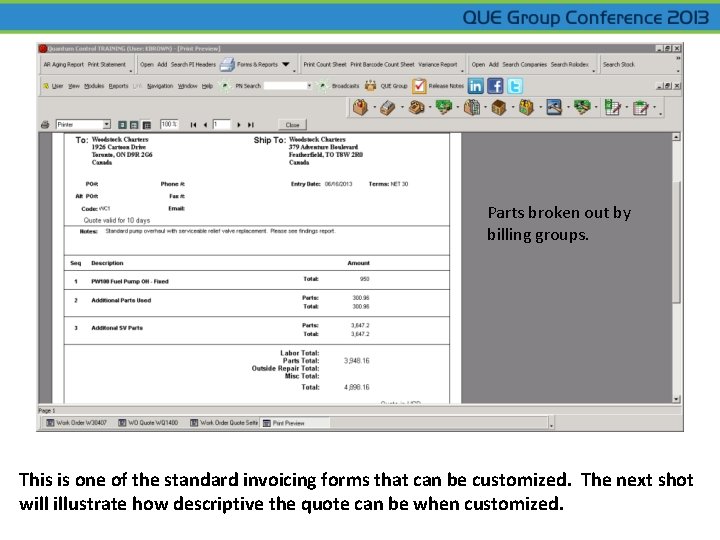Image resolution: width=720 pixels, height=540 pixels.
Task: Jump to the first page of preview
Action: tap(193, 125)
